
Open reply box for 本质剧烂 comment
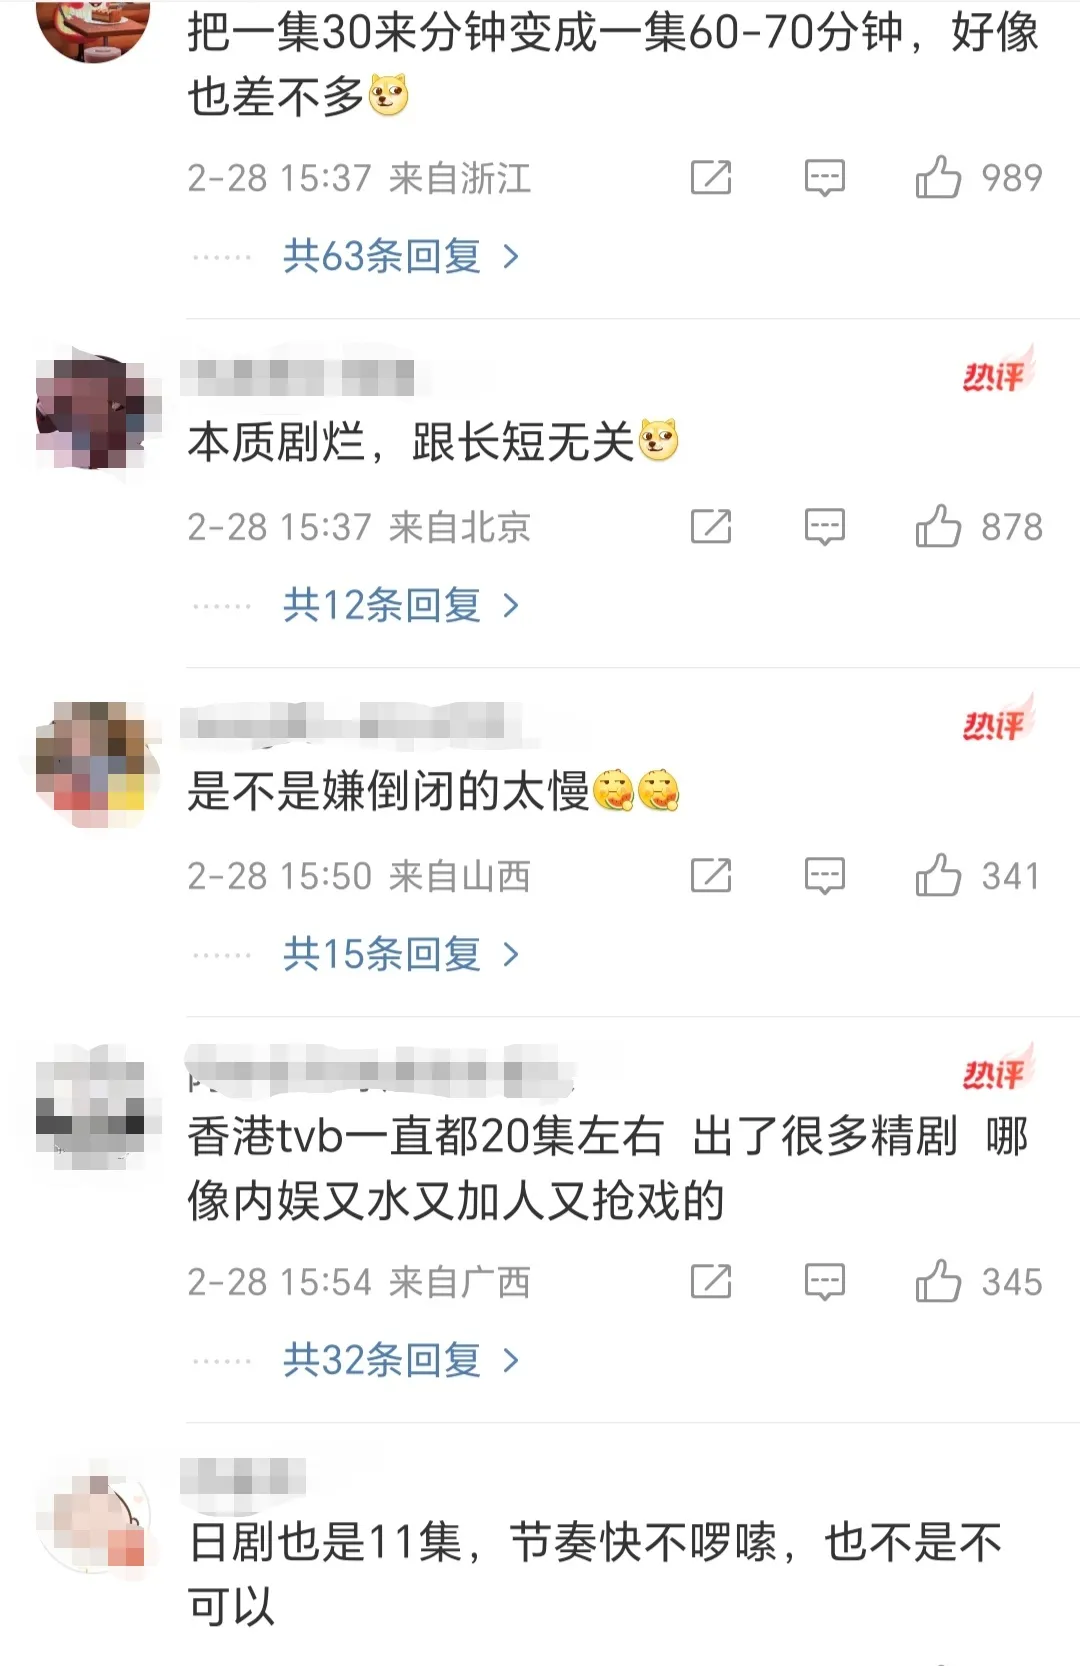[825, 527]
